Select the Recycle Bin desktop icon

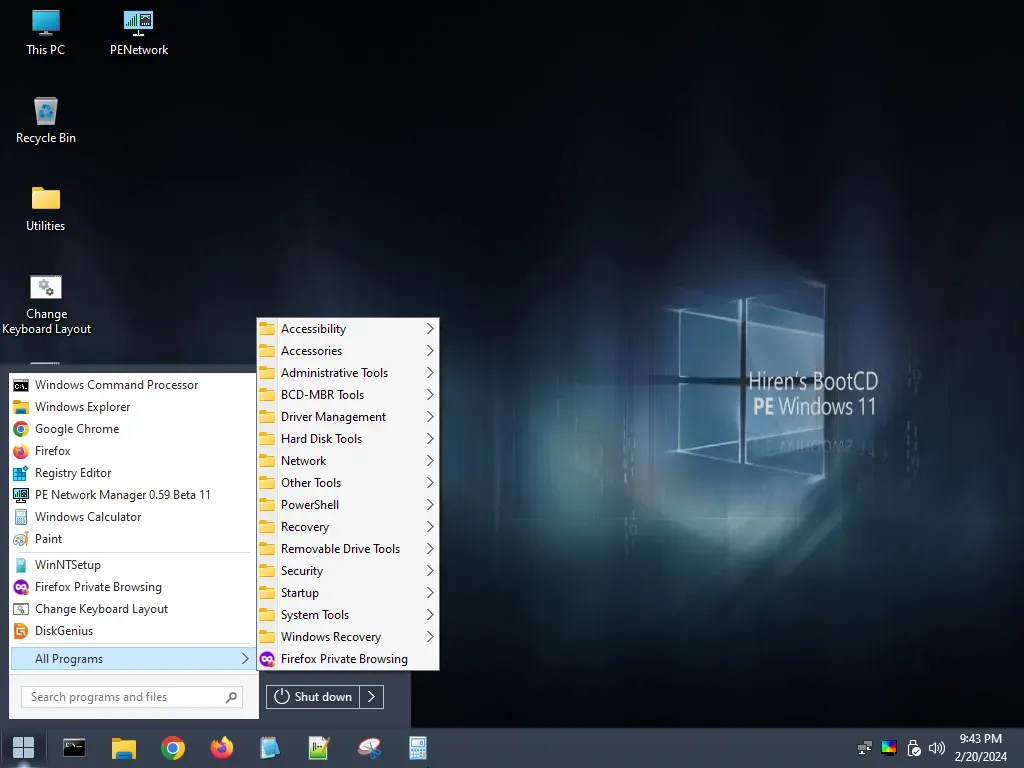46,121
